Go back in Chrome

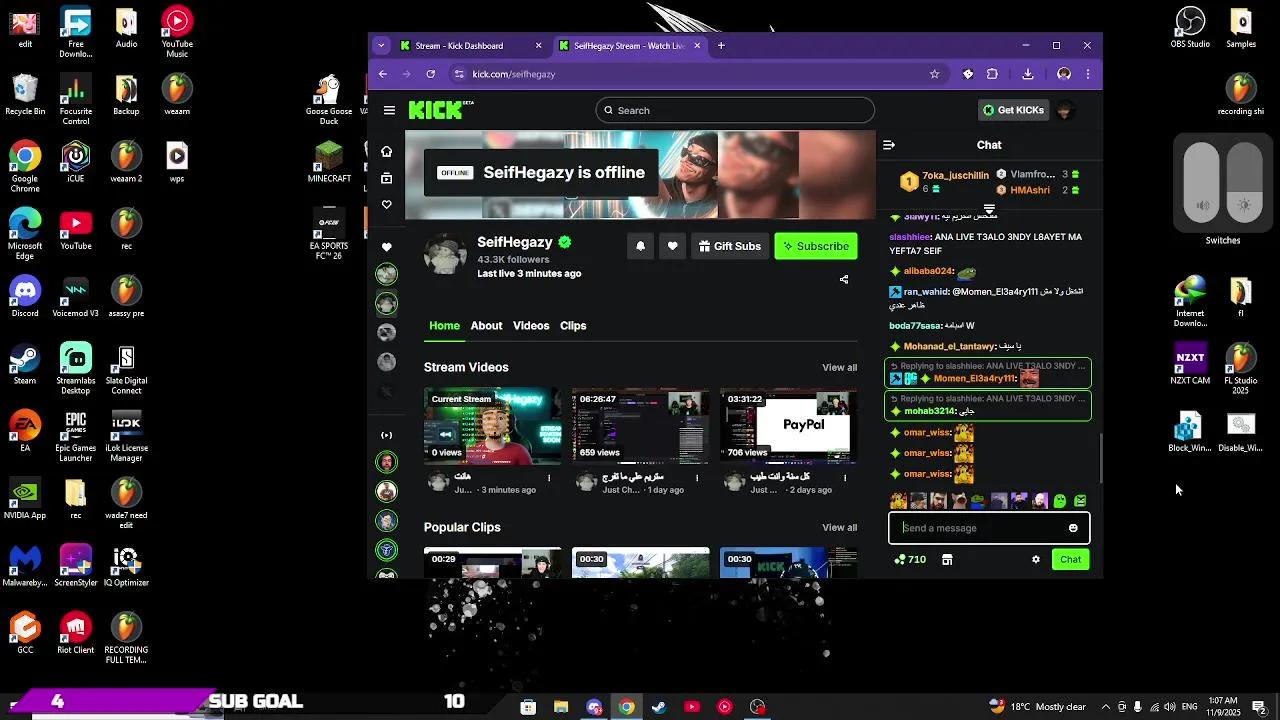382,74
